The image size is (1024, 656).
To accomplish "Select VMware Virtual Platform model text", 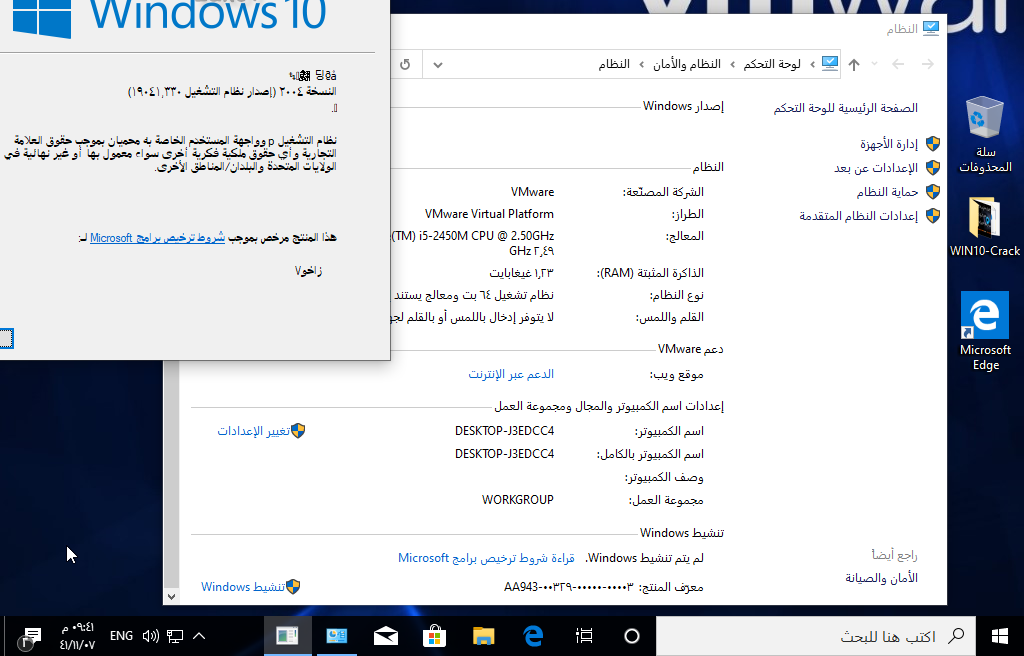I will click(489, 214).
